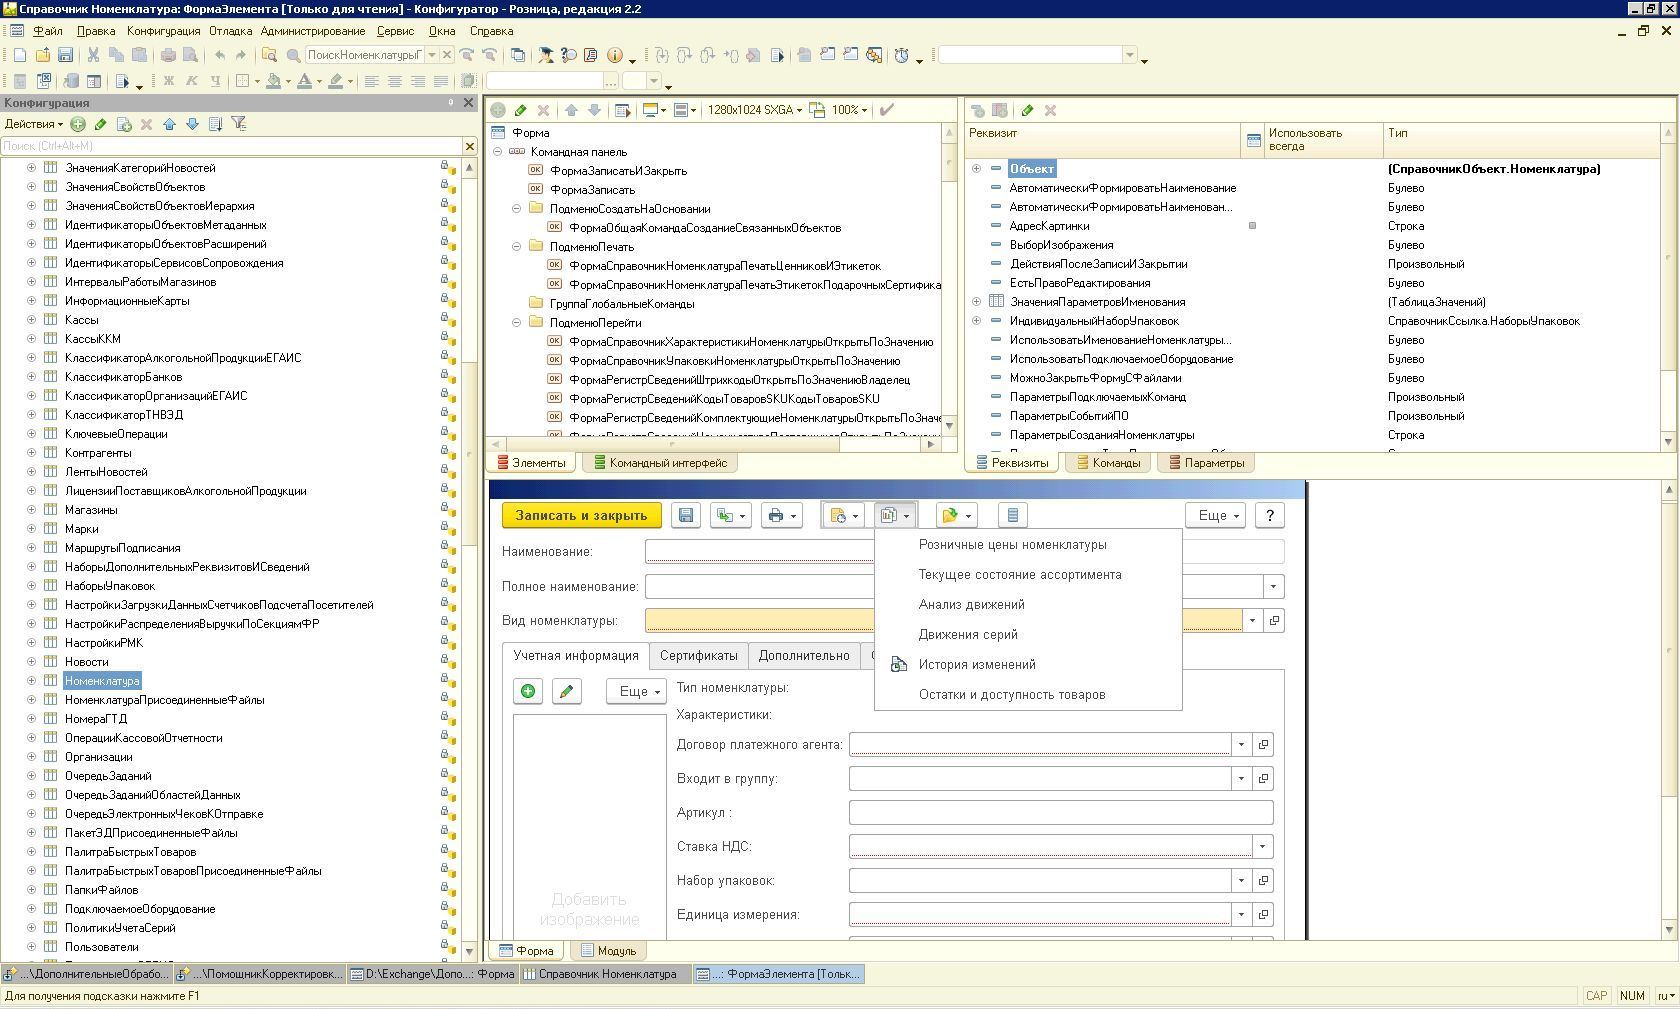Click the check form checkmark icon
Image resolution: width=1680 pixels, height=1009 pixels.
coord(886,110)
